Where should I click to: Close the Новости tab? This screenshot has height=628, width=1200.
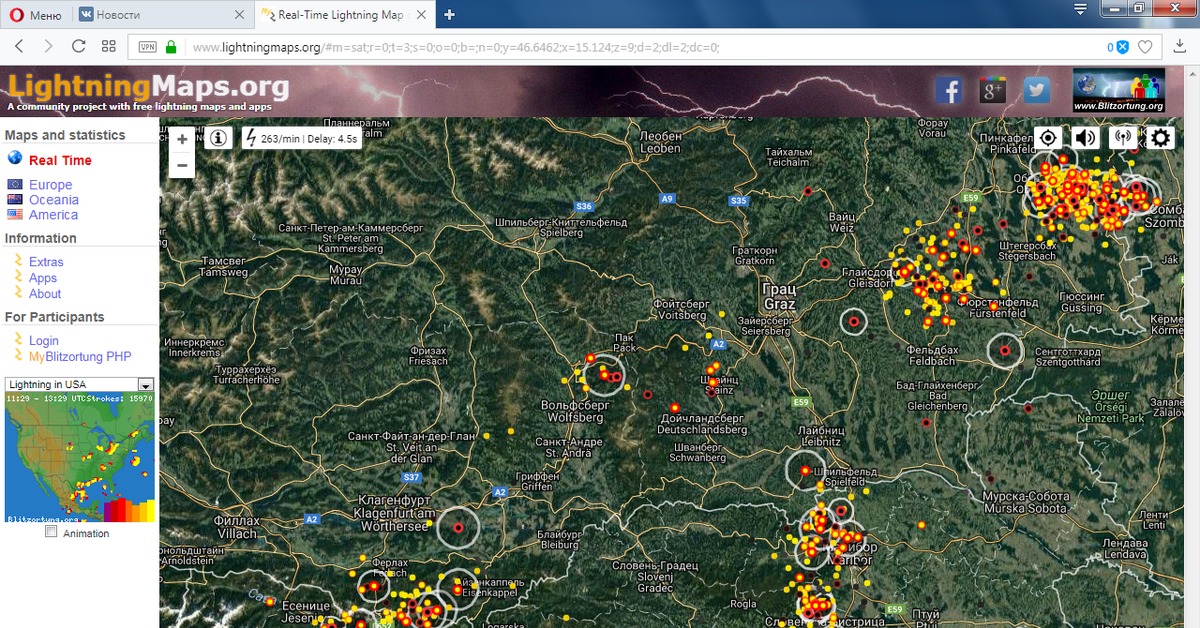(x=239, y=15)
